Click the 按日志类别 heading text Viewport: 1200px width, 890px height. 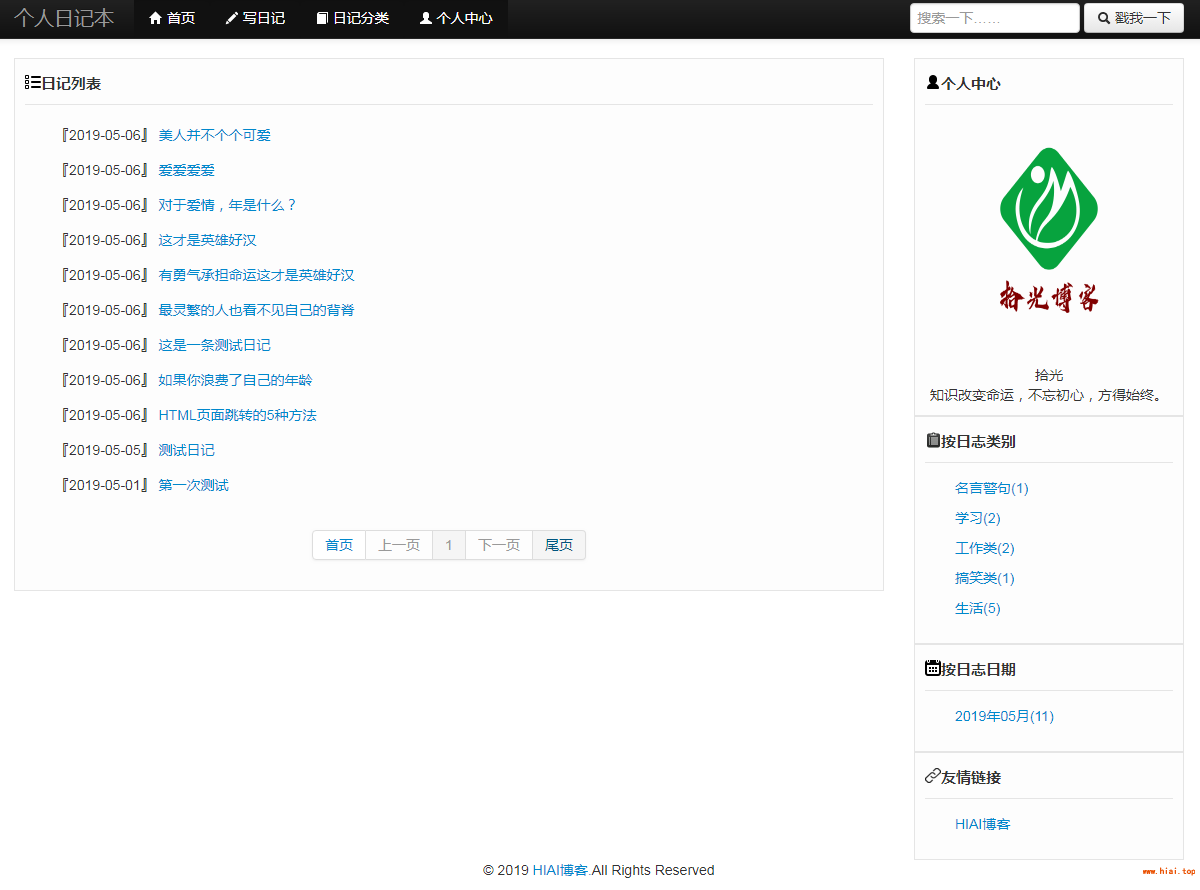978,441
